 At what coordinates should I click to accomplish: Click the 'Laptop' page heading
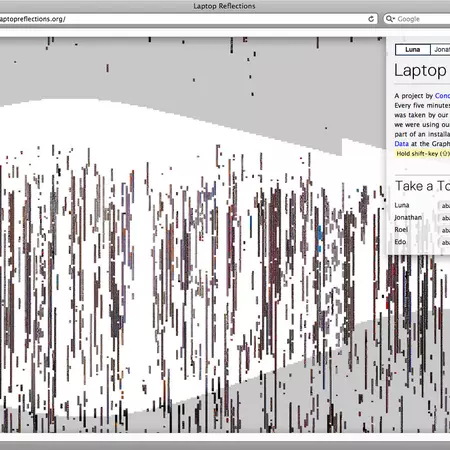pyautogui.click(x=420, y=71)
